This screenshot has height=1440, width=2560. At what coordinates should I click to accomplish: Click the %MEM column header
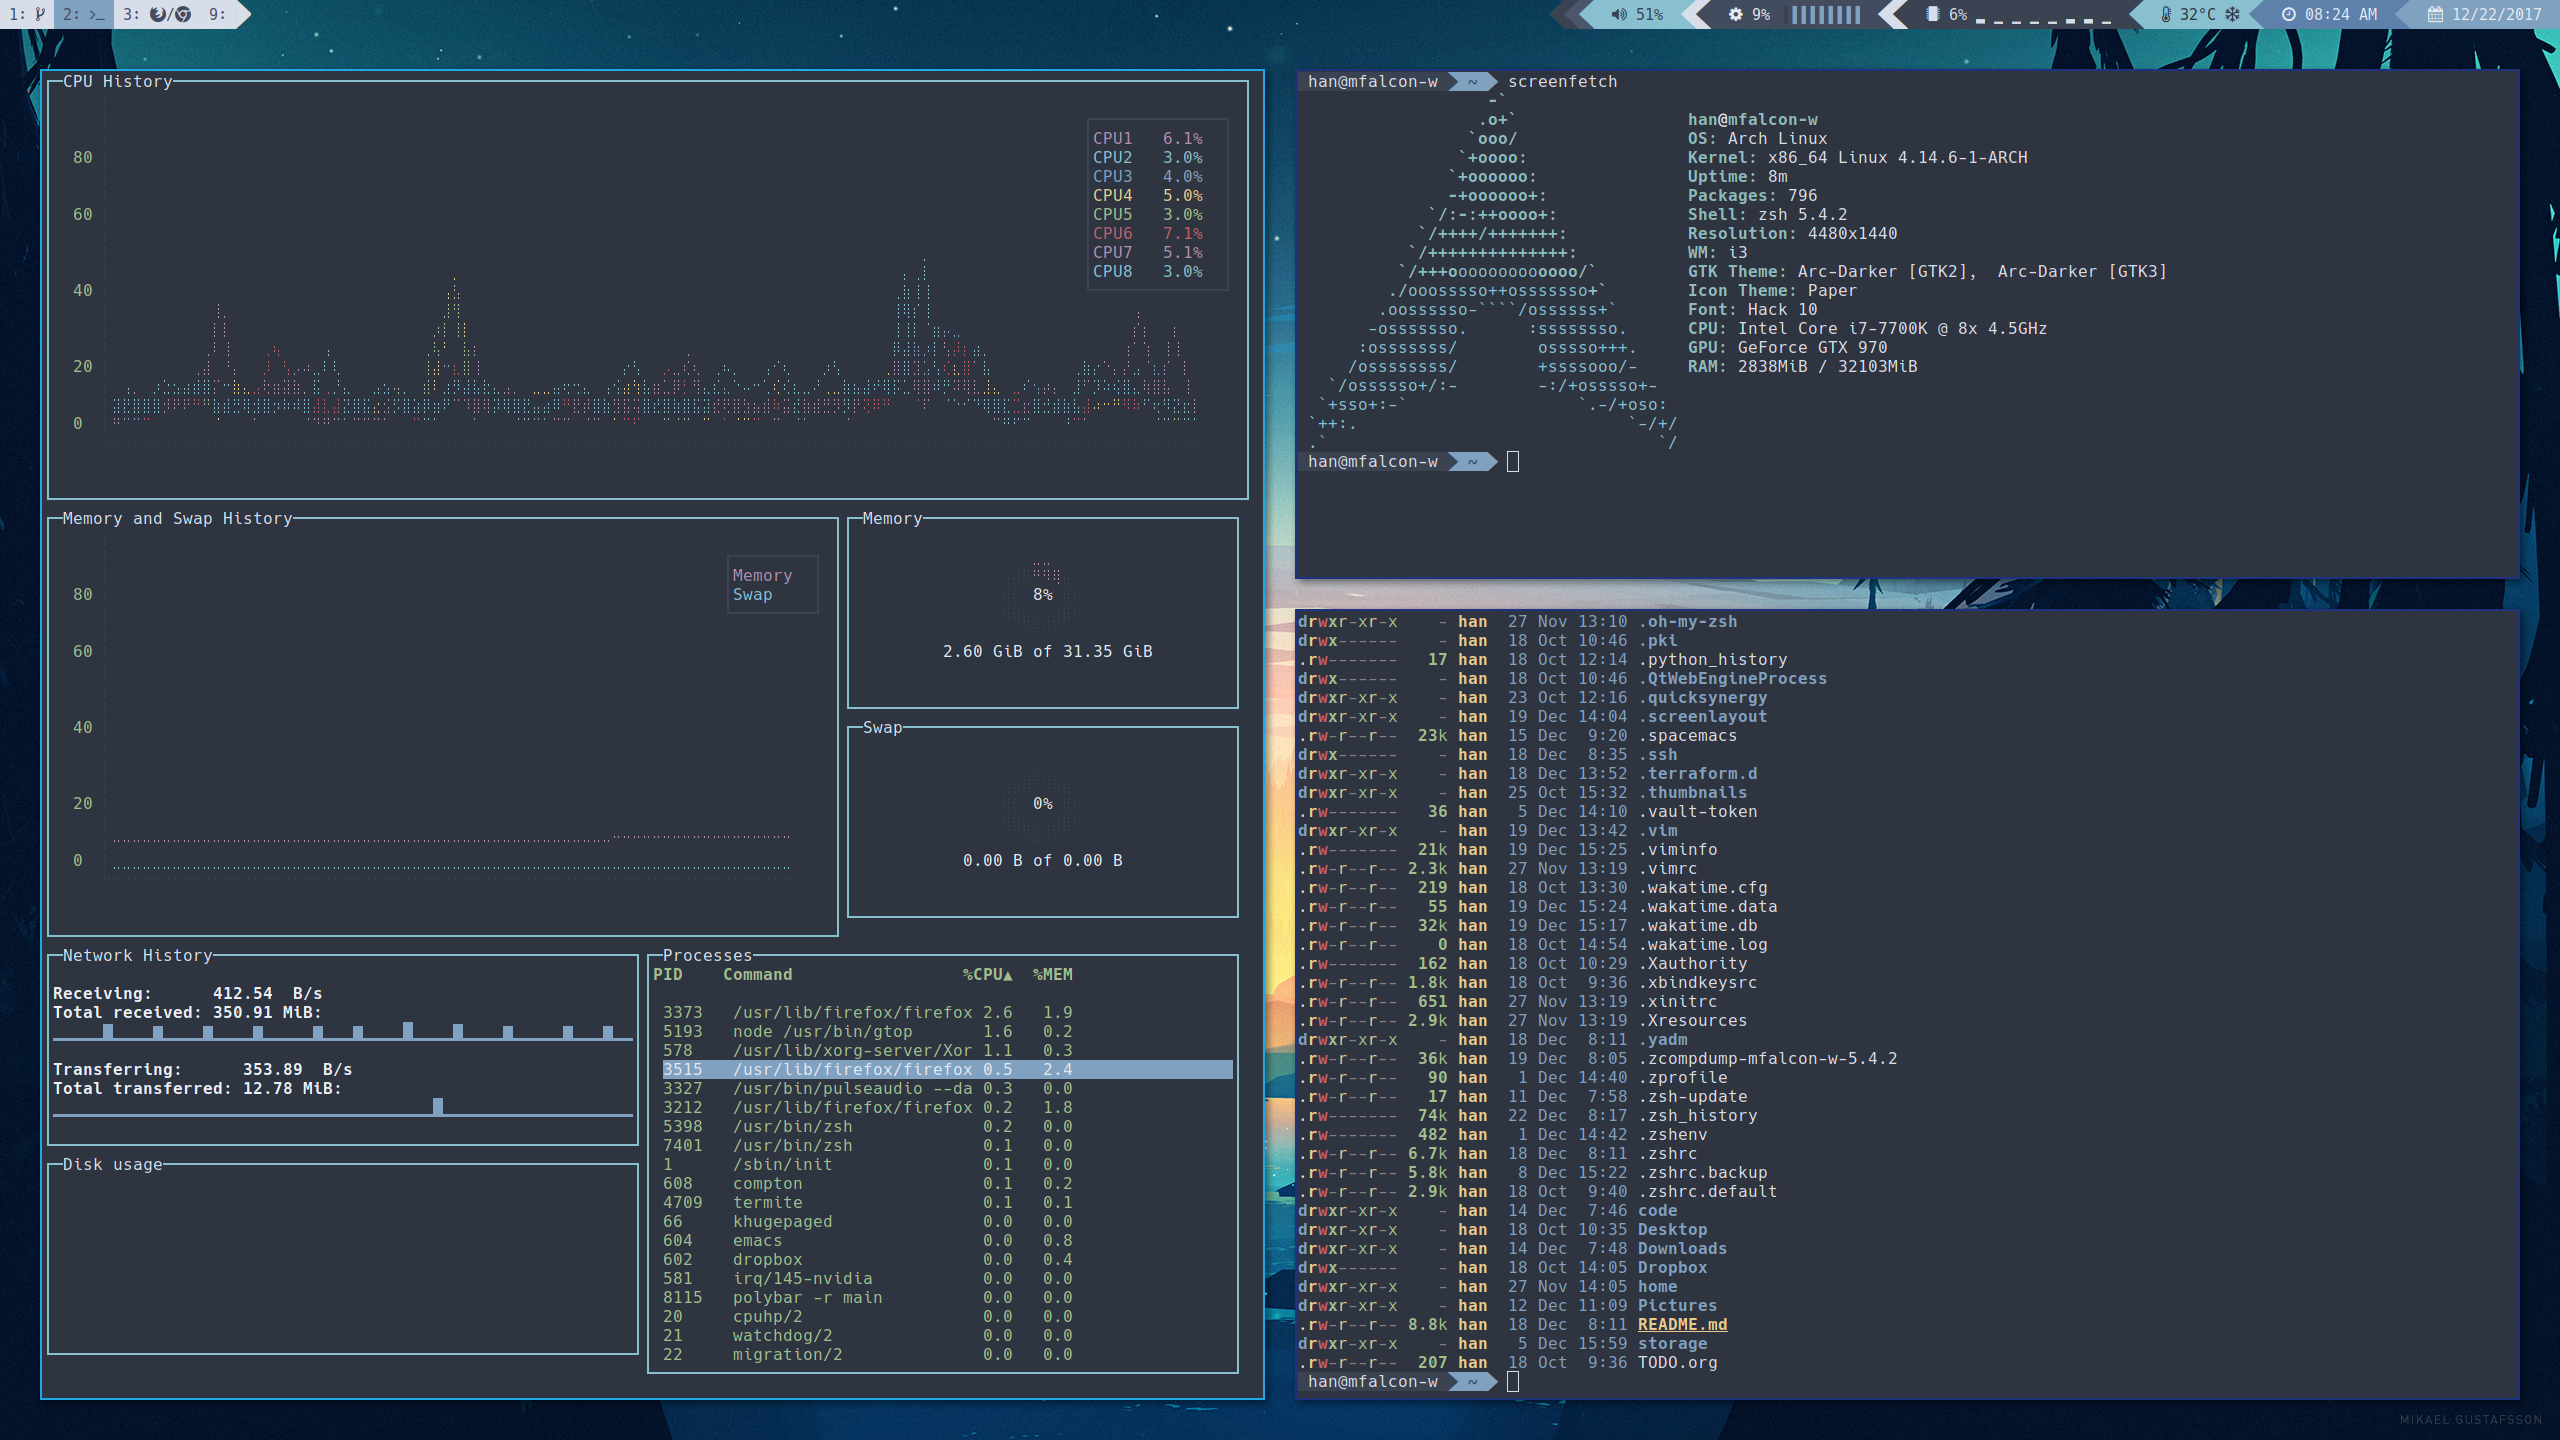click(1052, 974)
